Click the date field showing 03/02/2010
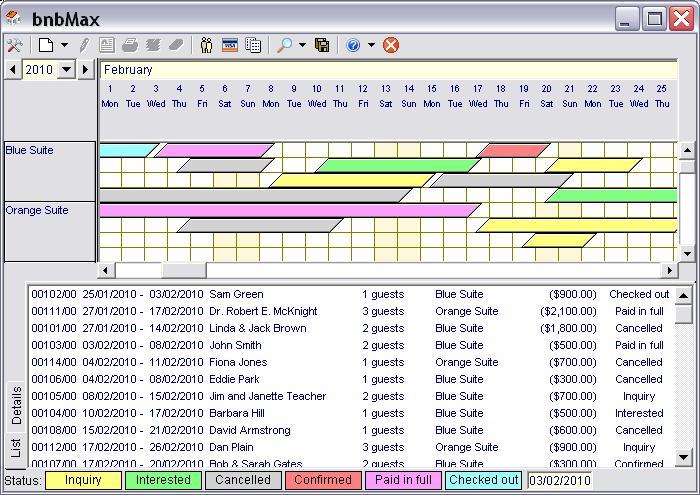This screenshot has width=700, height=495. point(559,481)
